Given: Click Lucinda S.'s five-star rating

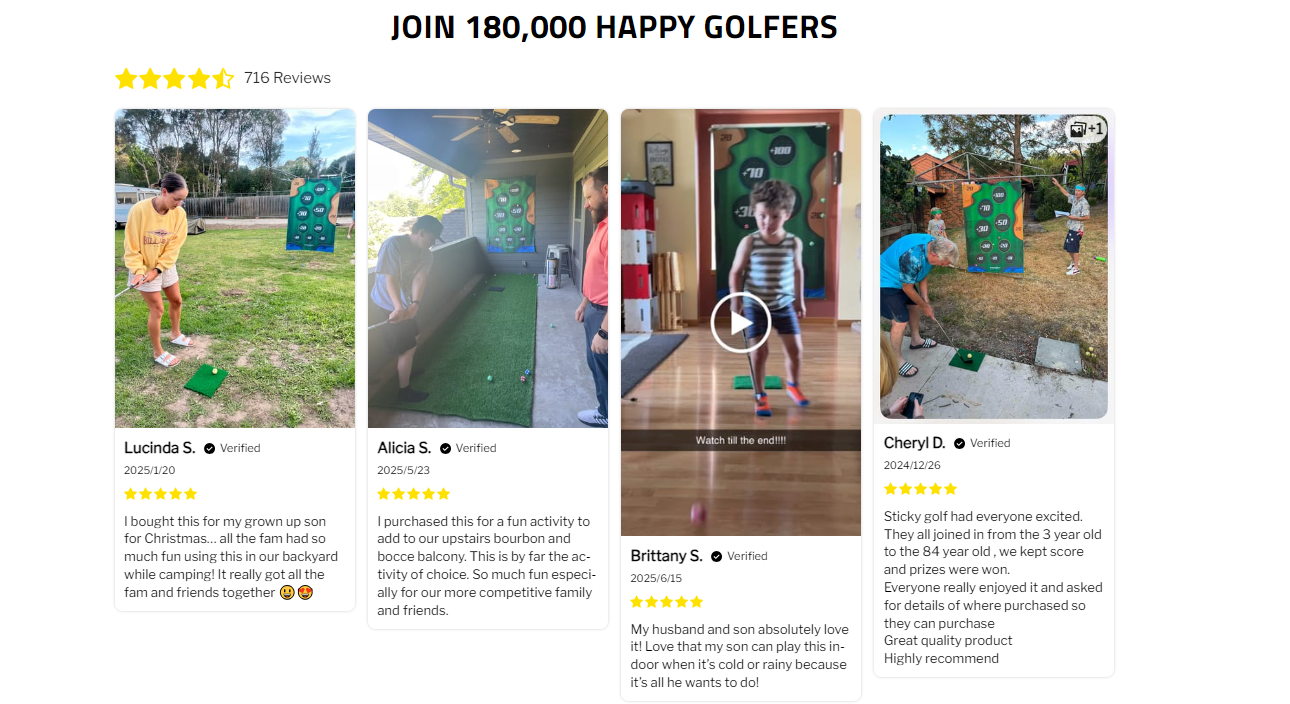Looking at the screenshot, I should tap(161, 494).
